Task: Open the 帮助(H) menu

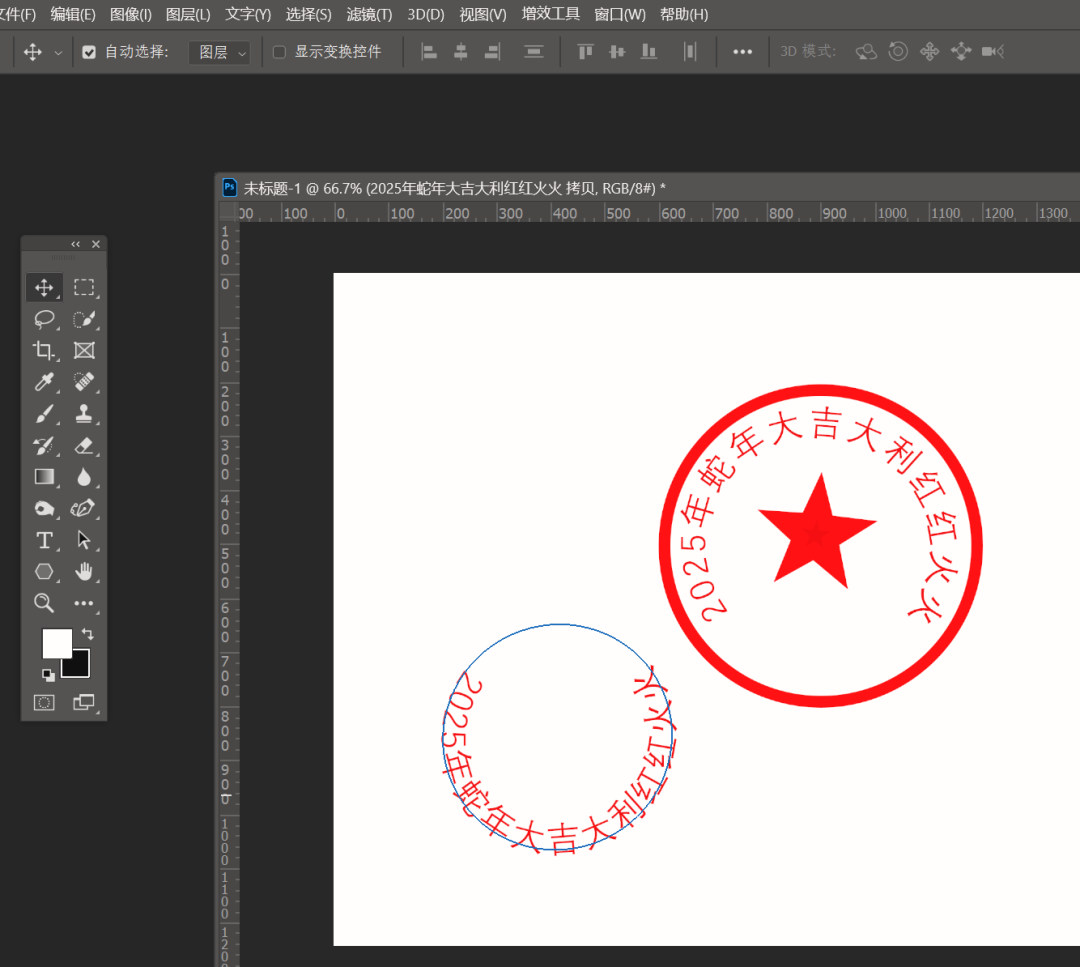Action: pyautogui.click(x=684, y=14)
